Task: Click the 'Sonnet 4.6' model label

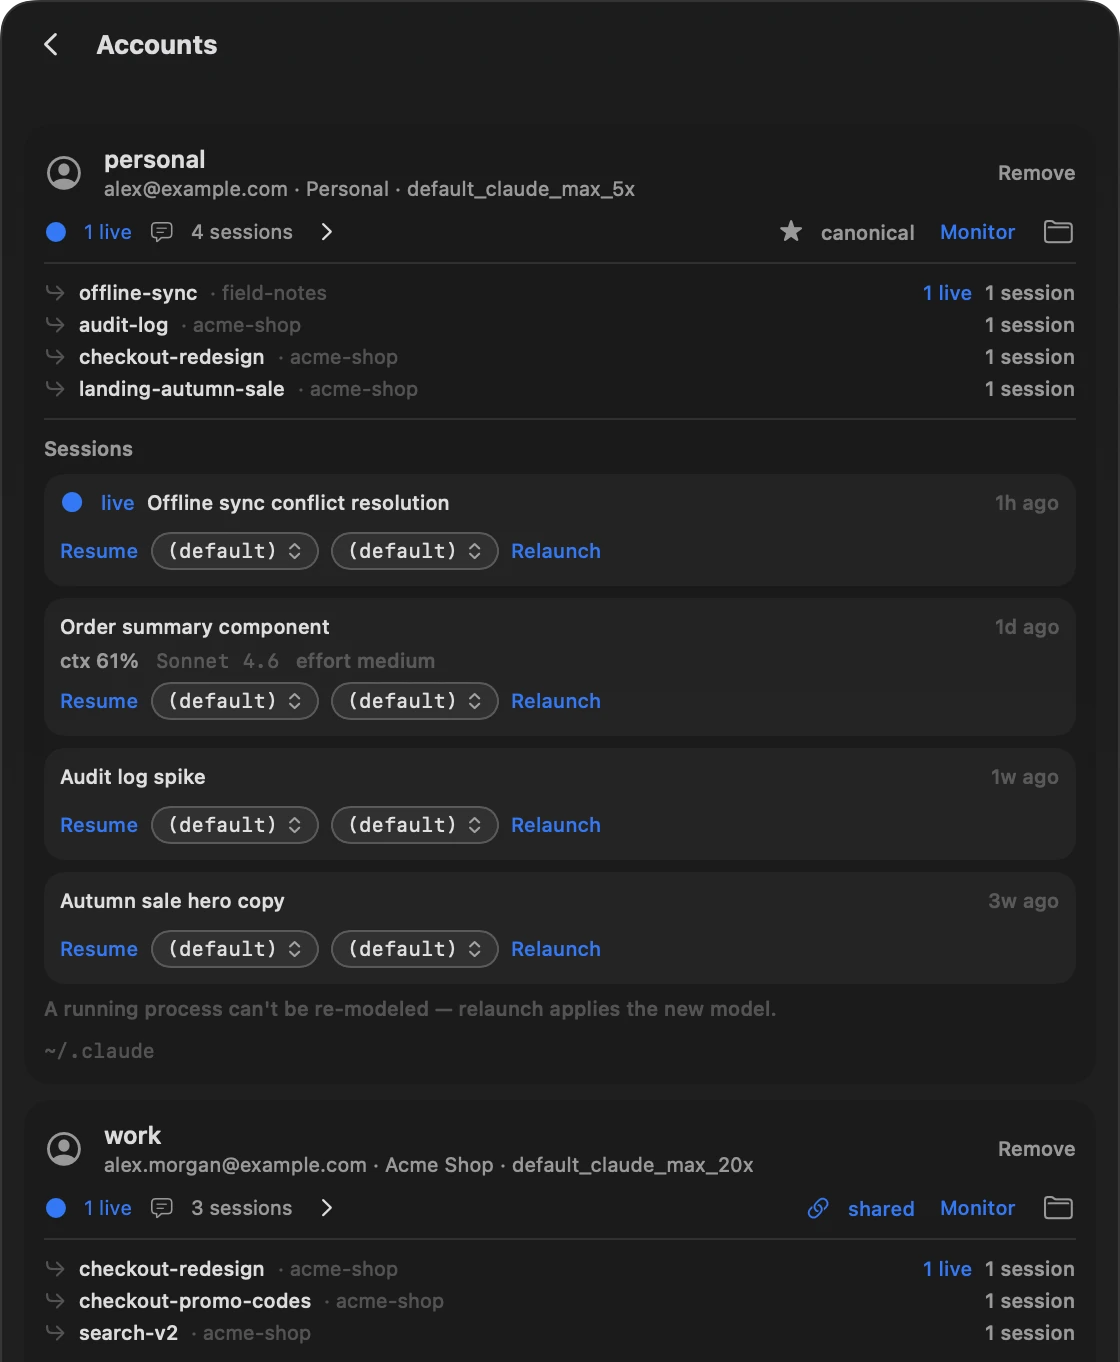Action: [217, 660]
